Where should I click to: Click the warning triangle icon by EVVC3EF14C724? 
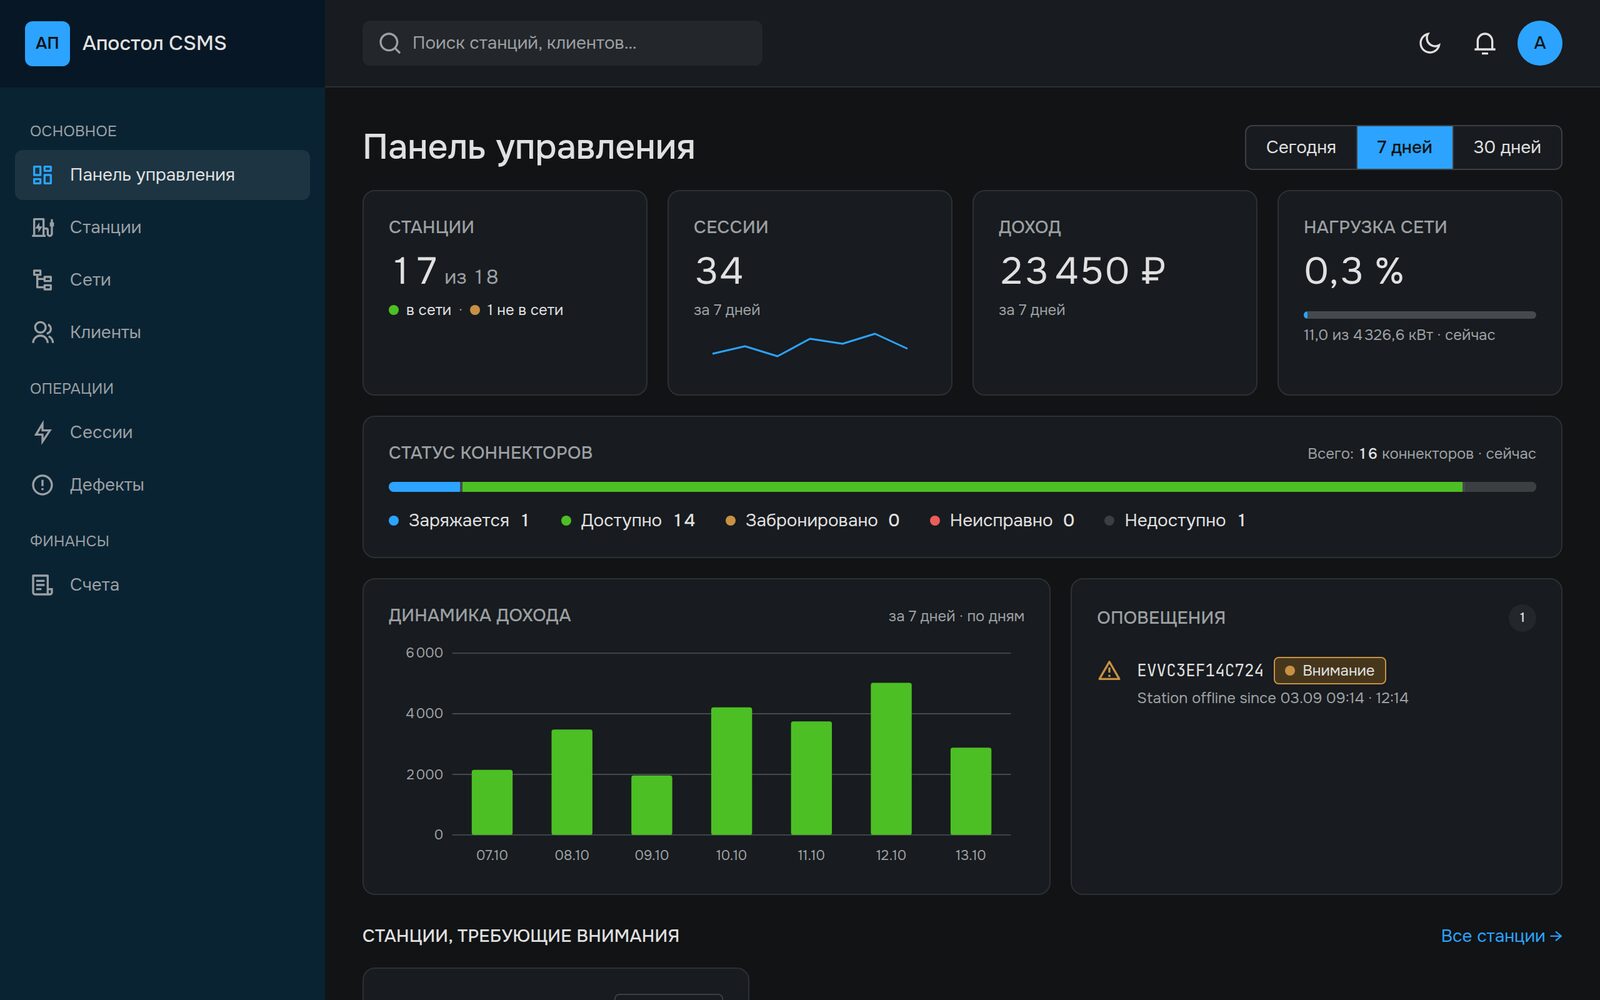[1109, 671]
